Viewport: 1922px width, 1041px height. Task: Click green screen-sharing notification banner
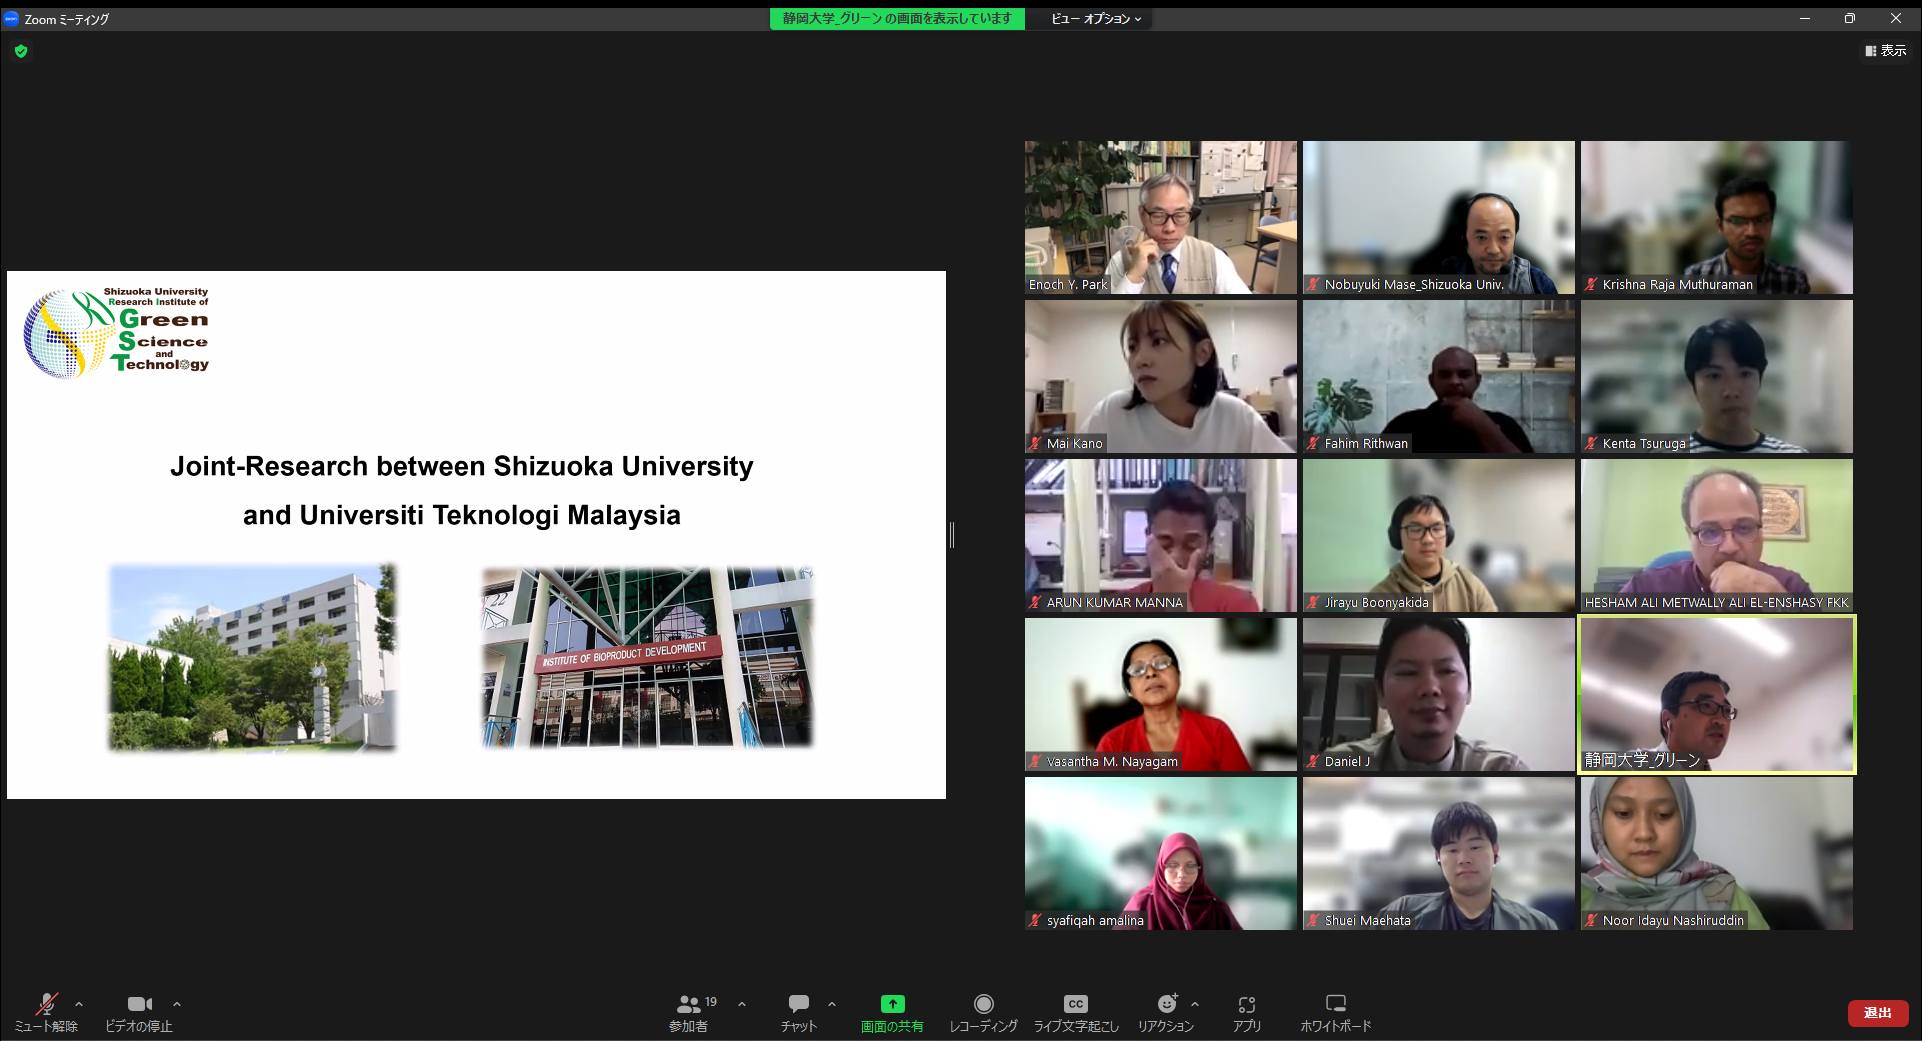[897, 19]
